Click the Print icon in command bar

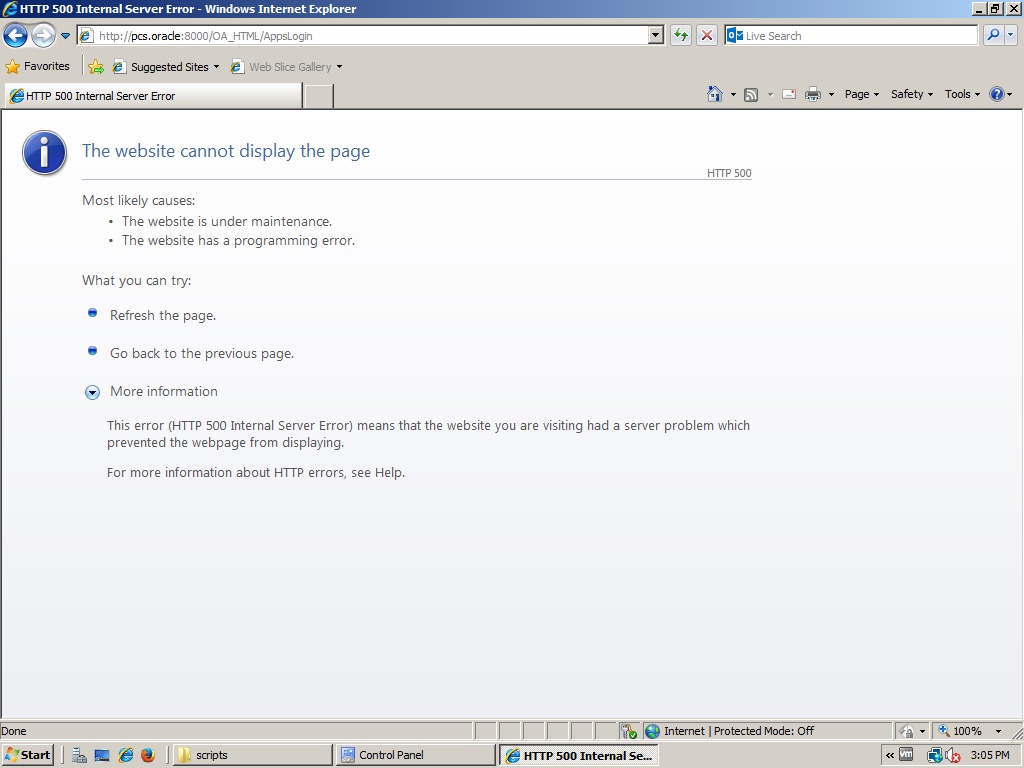point(812,94)
